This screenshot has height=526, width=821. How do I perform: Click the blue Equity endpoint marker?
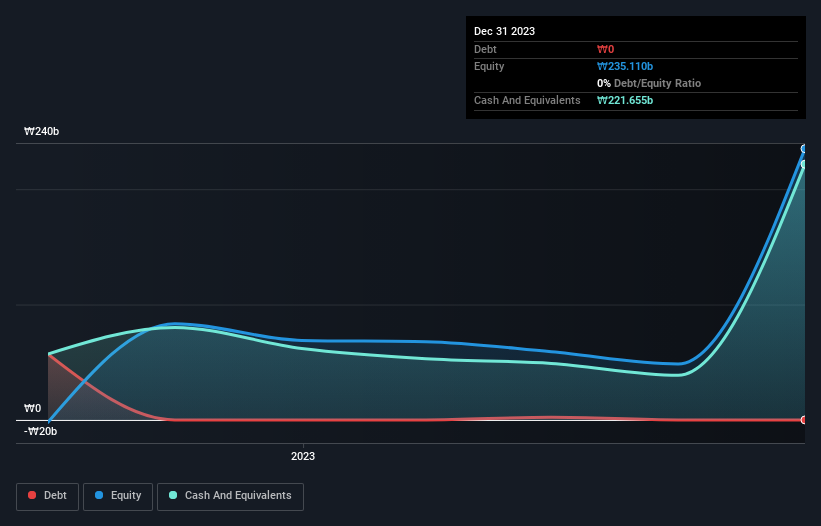804,149
